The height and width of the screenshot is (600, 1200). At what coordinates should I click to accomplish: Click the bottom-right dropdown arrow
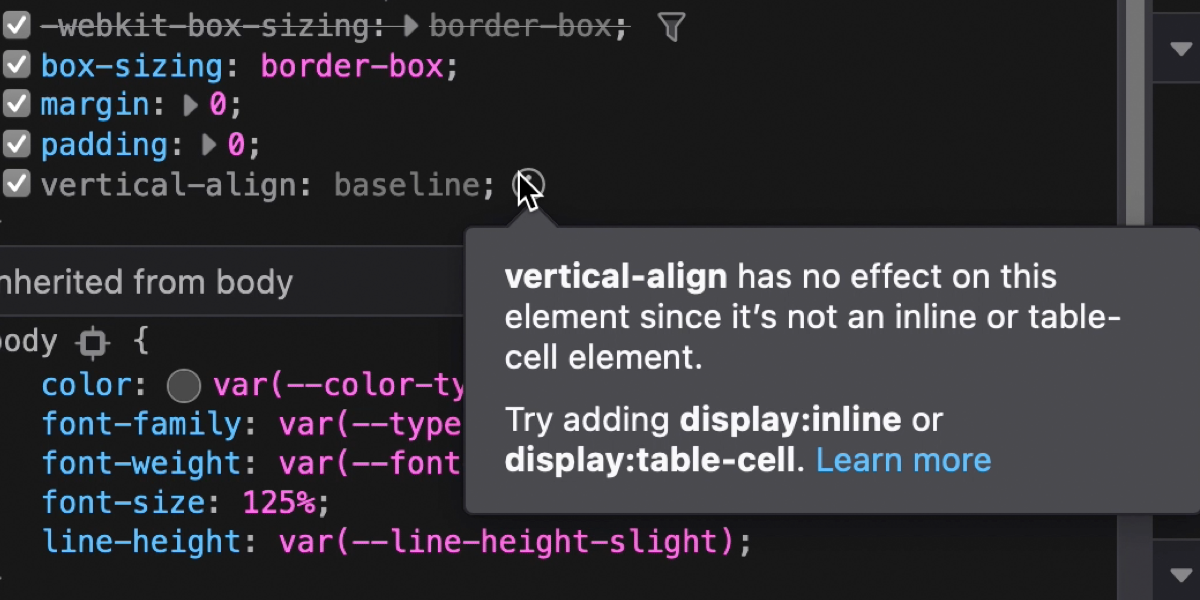pyautogui.click(x=1177, y=573)
